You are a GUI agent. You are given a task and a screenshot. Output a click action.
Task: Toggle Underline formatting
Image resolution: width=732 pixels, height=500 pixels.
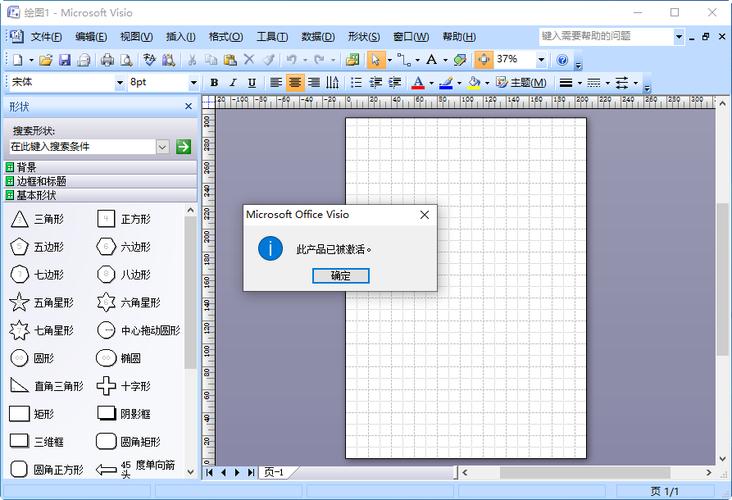coord(252,83)
